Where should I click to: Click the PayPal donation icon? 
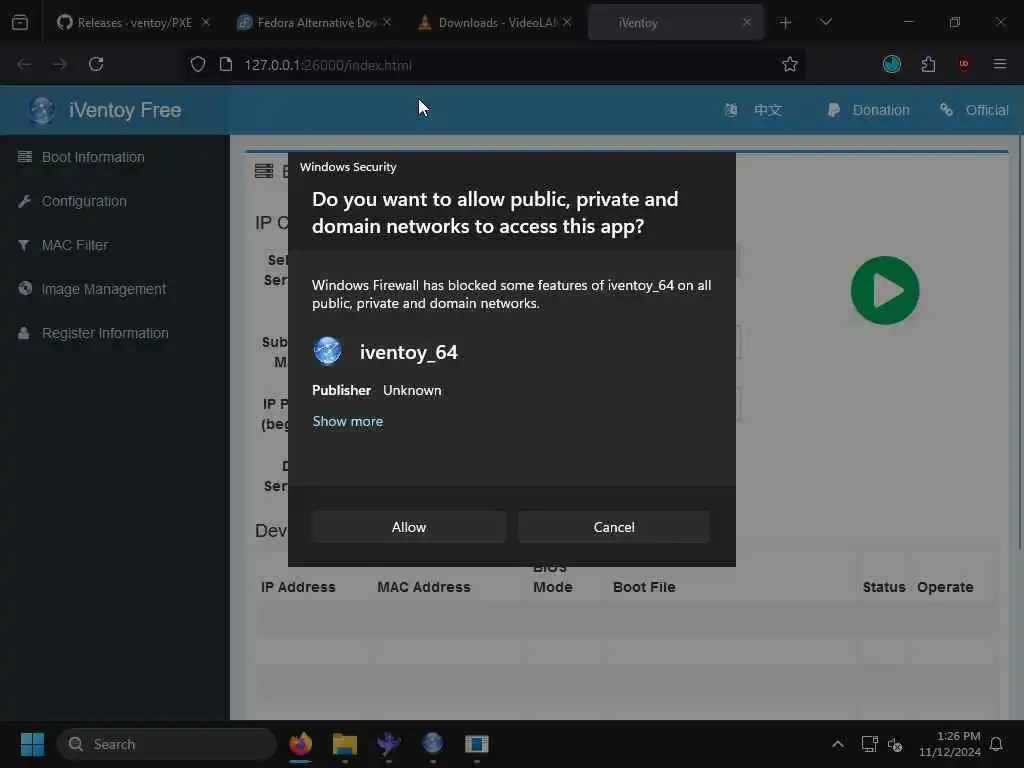pyautogui.click(x=833, y=110)
